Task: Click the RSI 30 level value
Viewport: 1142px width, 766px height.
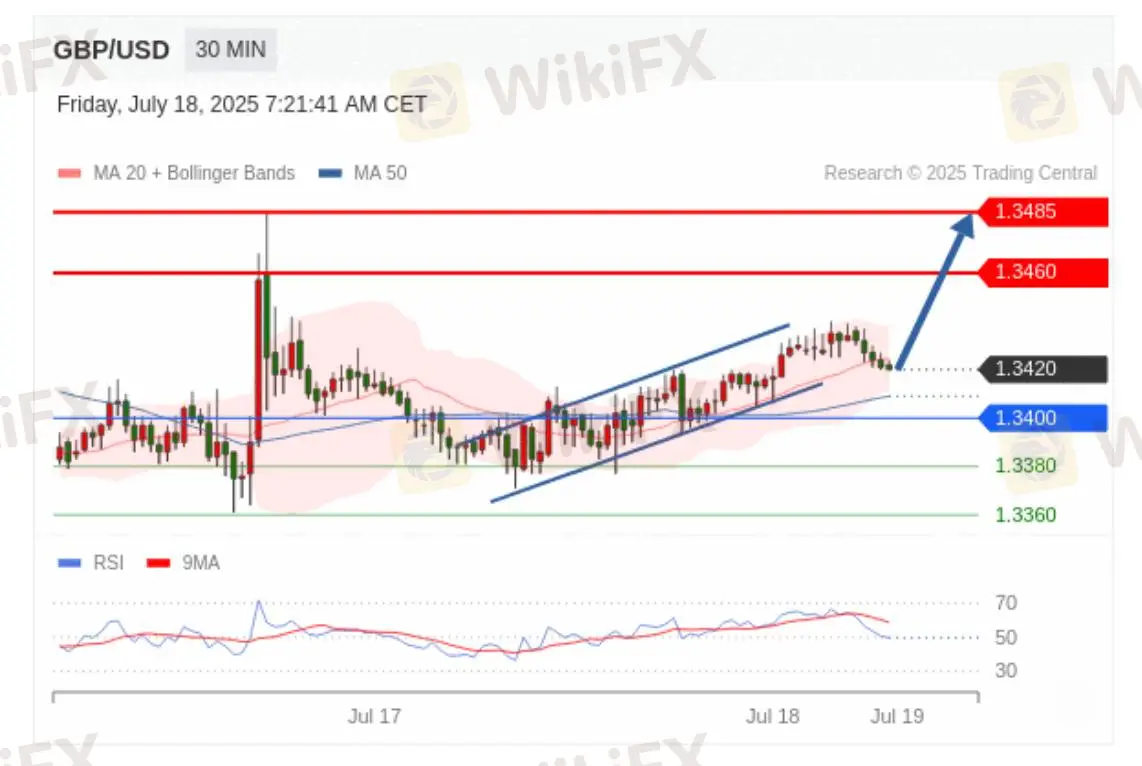Action: 1006,671
